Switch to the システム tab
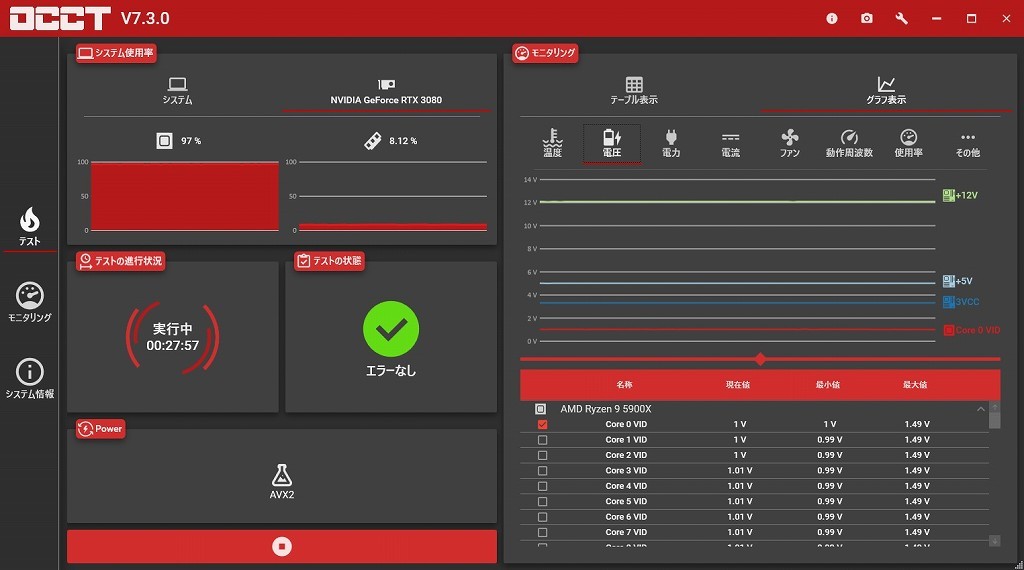This screenshot has height=570, width=1024. 177,91
